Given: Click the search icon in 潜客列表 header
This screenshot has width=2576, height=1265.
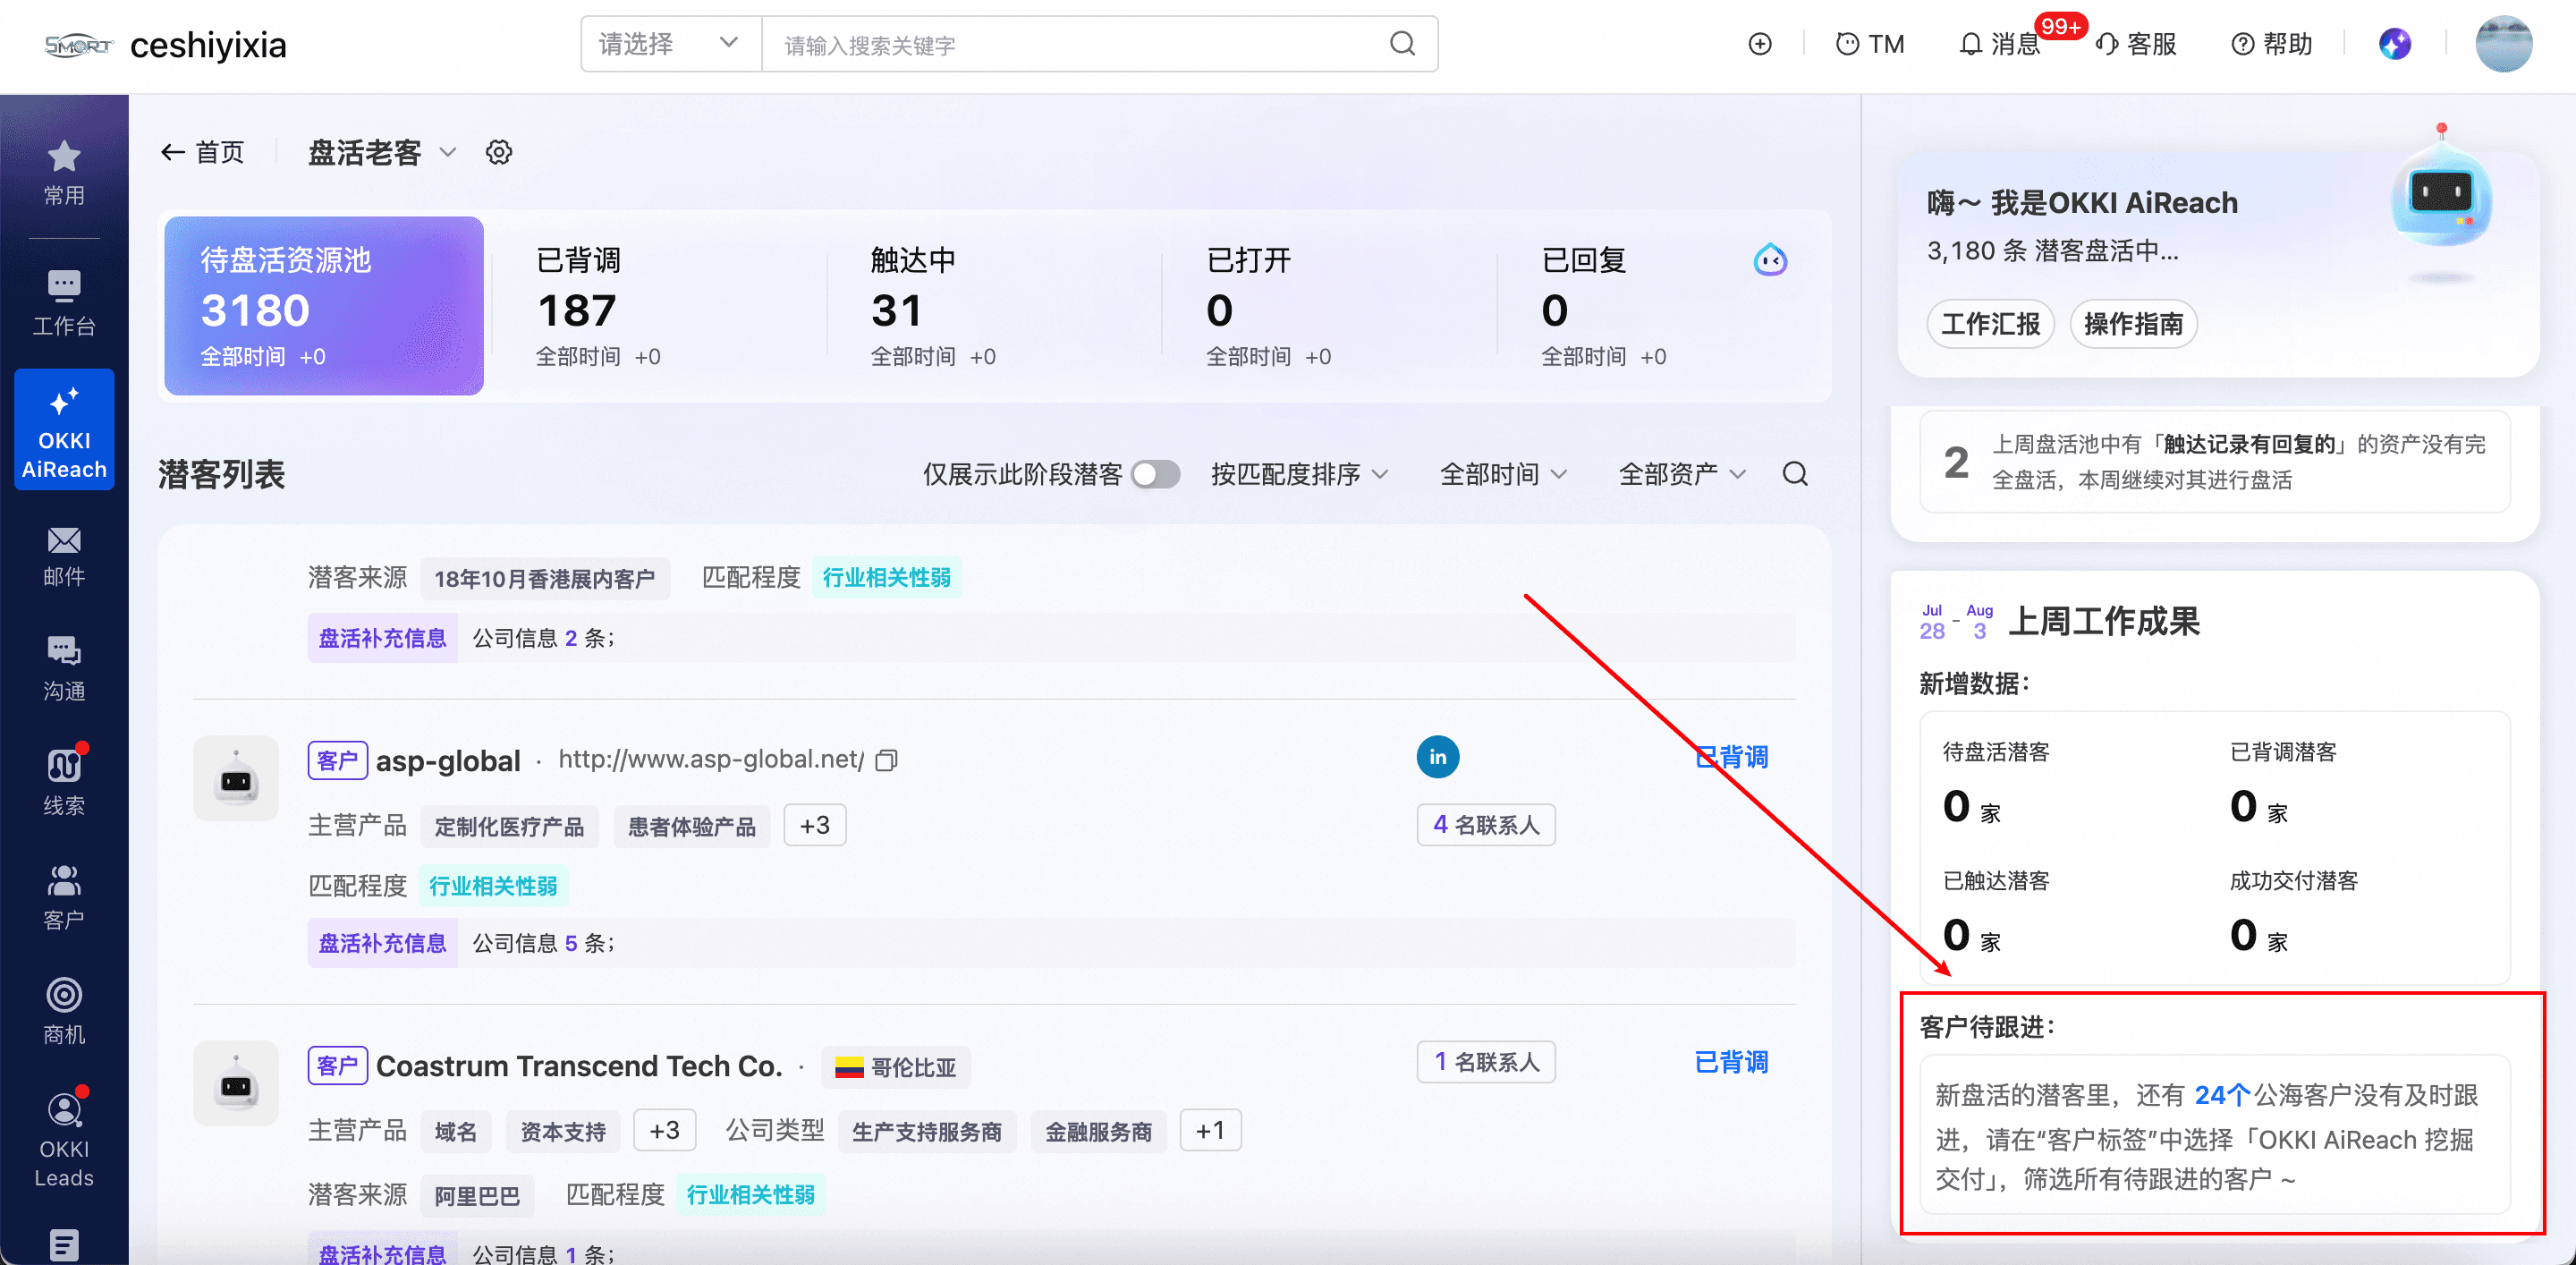Looking at the screenshot, I should [1795, 474].
